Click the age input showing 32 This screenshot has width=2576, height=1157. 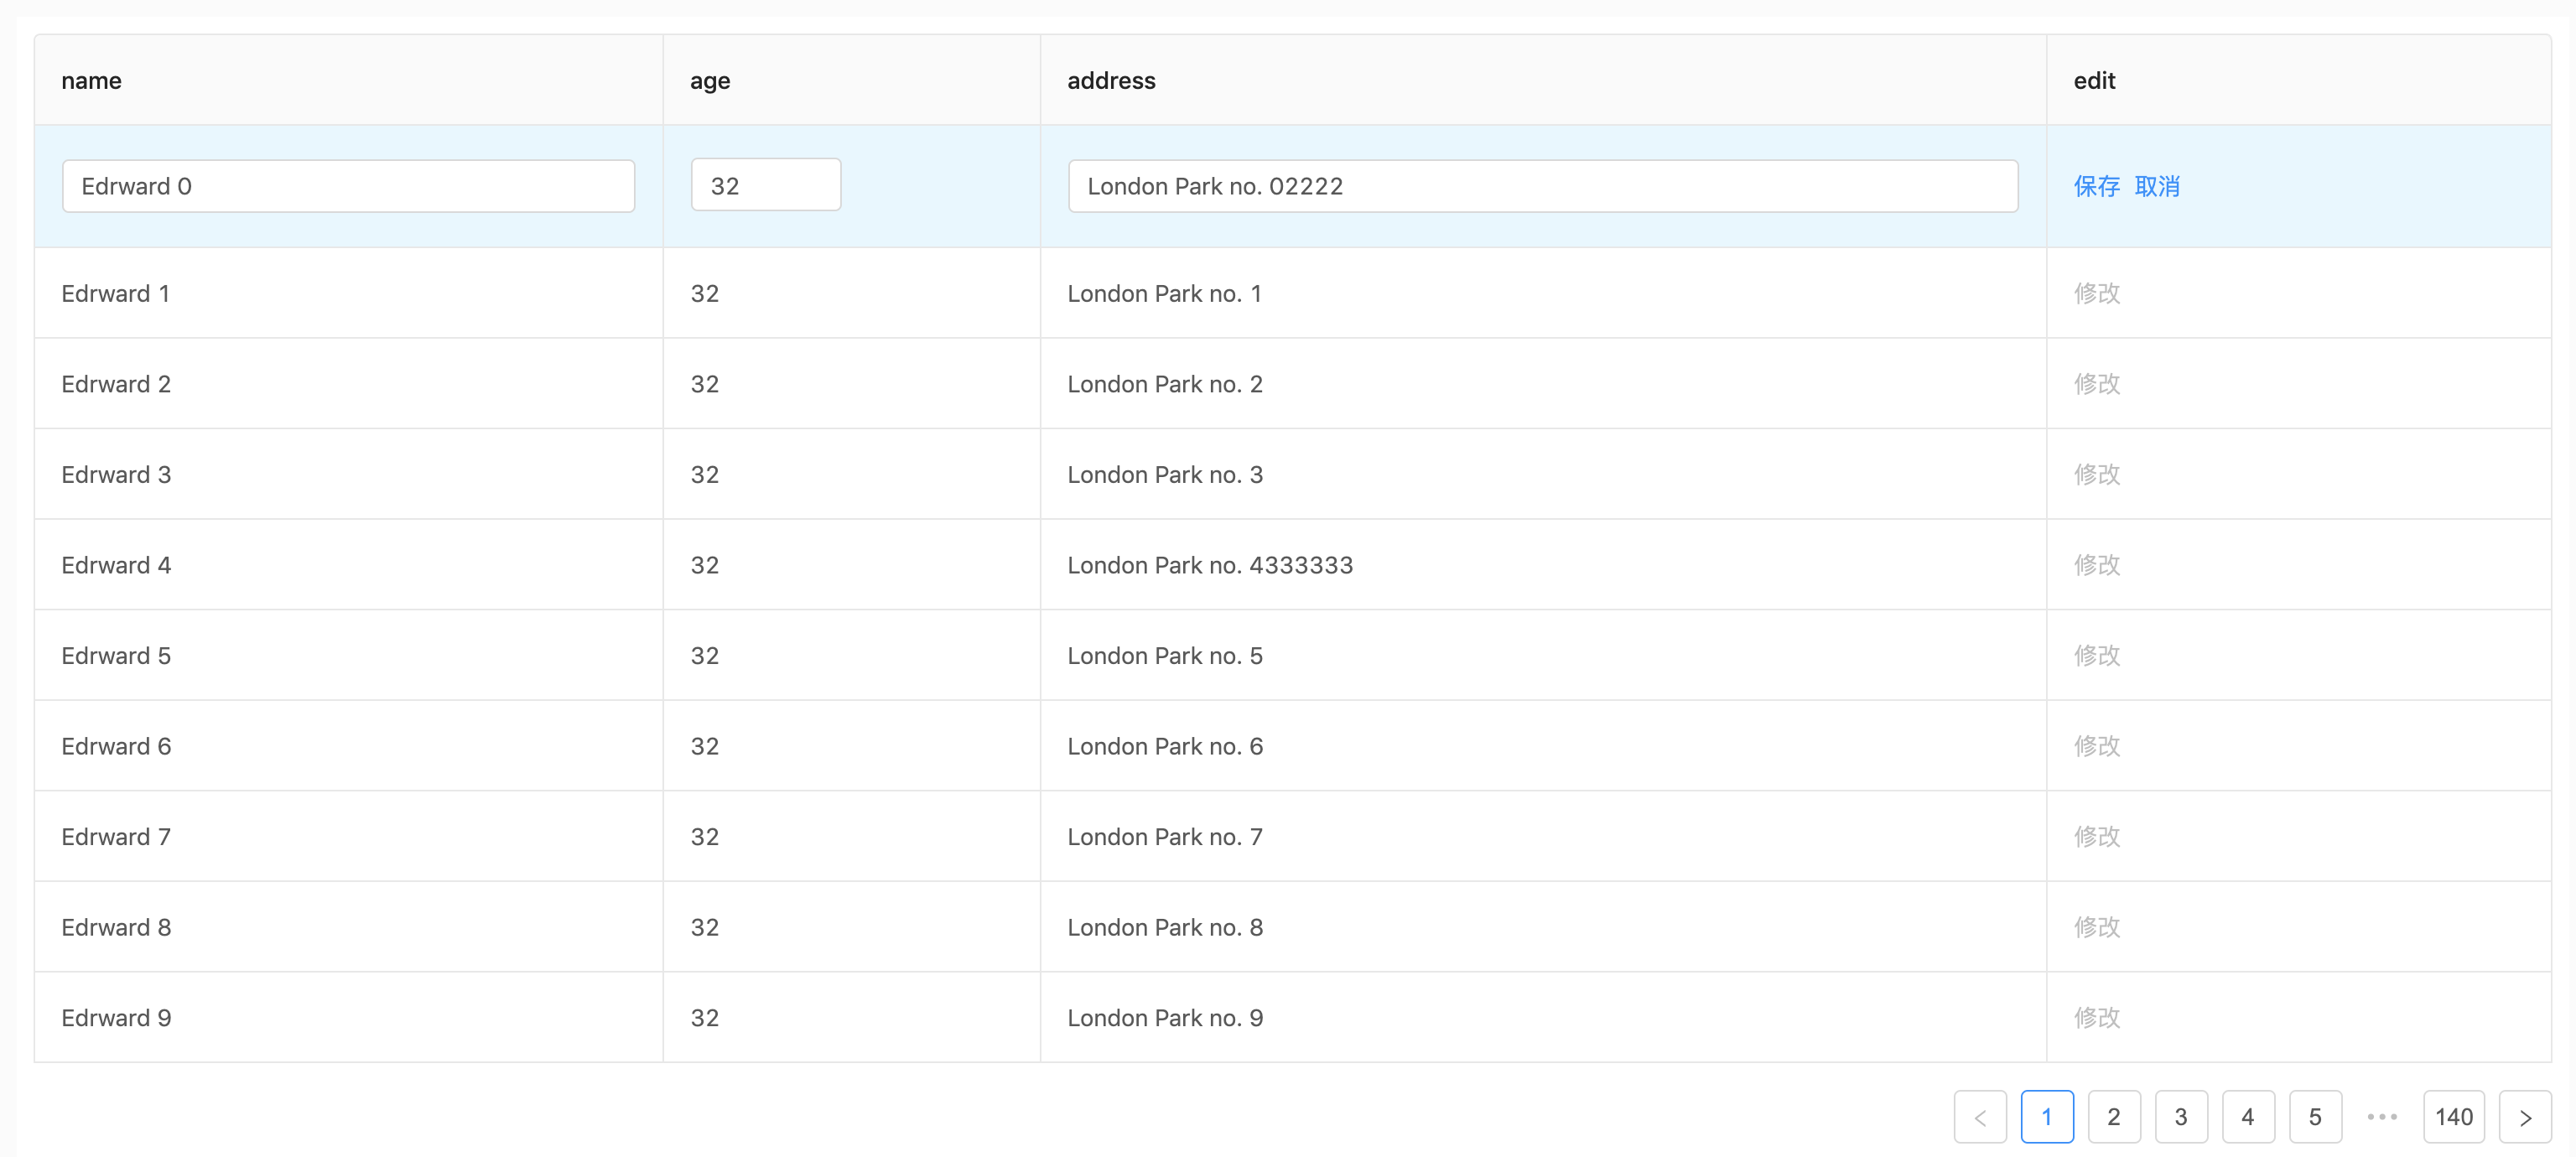pyautogui.click(x=765, y=185)
